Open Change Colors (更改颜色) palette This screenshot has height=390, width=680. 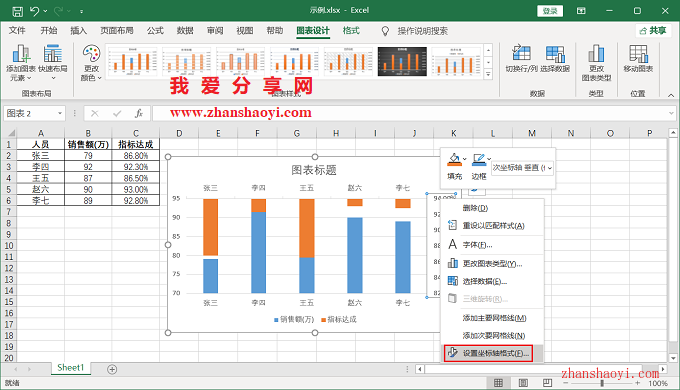[91, 63]
